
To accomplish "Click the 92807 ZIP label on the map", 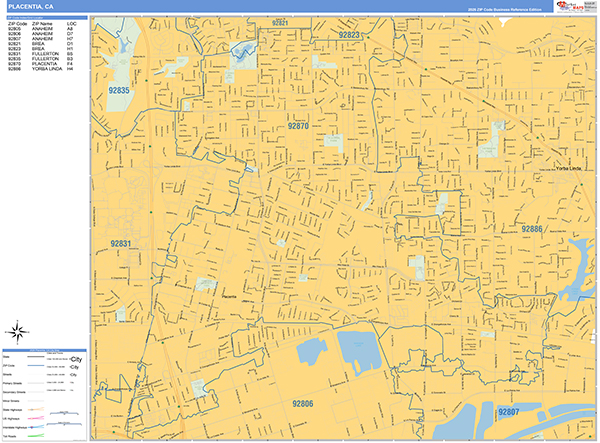I will pos(509,411).
